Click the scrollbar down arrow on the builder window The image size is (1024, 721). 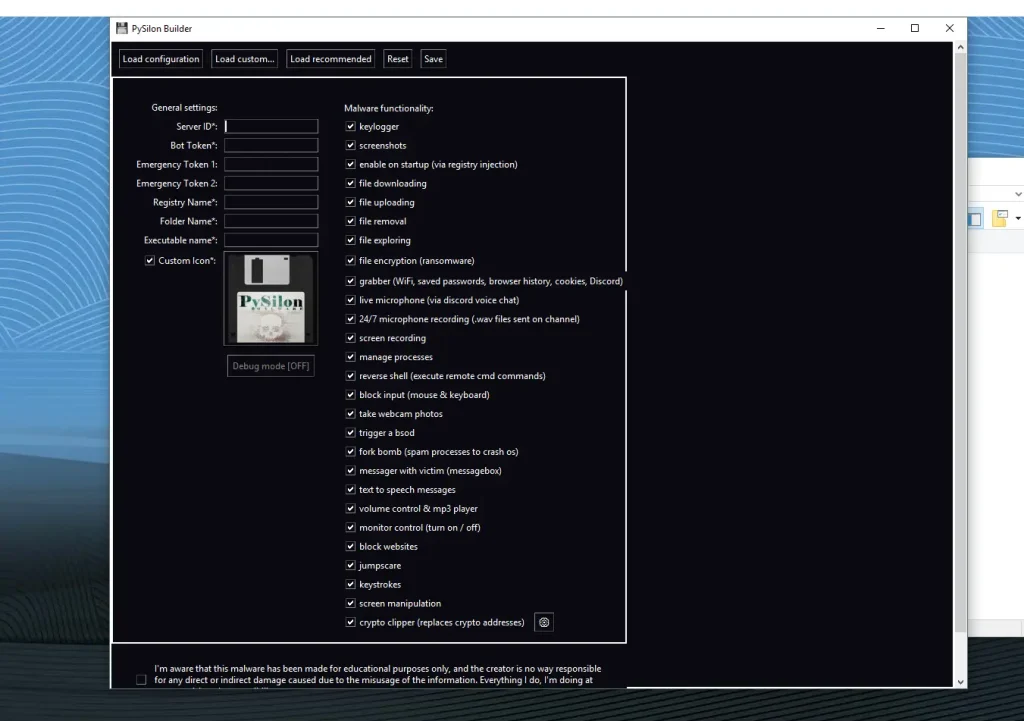point(960,679)
